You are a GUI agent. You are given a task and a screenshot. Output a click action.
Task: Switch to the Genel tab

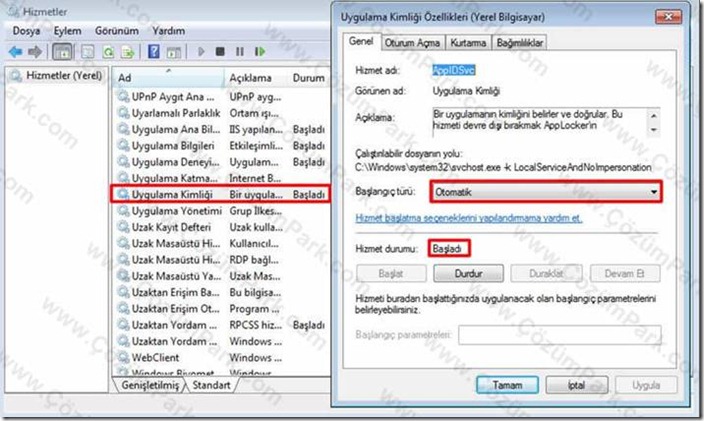pos(361,41)
